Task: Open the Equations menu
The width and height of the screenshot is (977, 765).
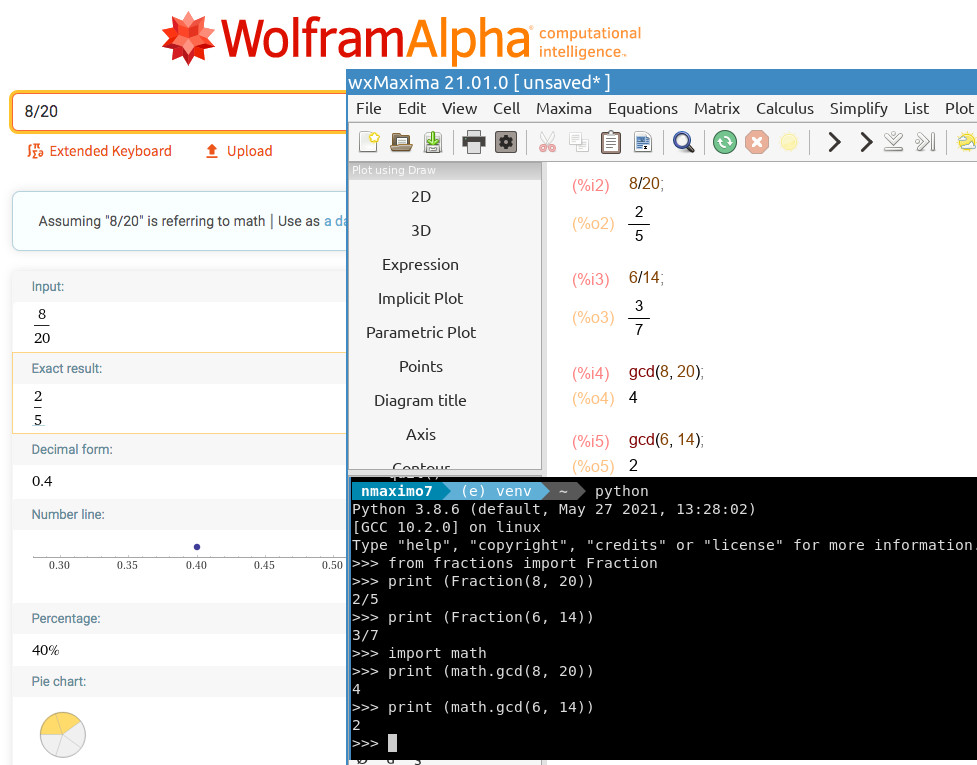Action: pos(642,108)
